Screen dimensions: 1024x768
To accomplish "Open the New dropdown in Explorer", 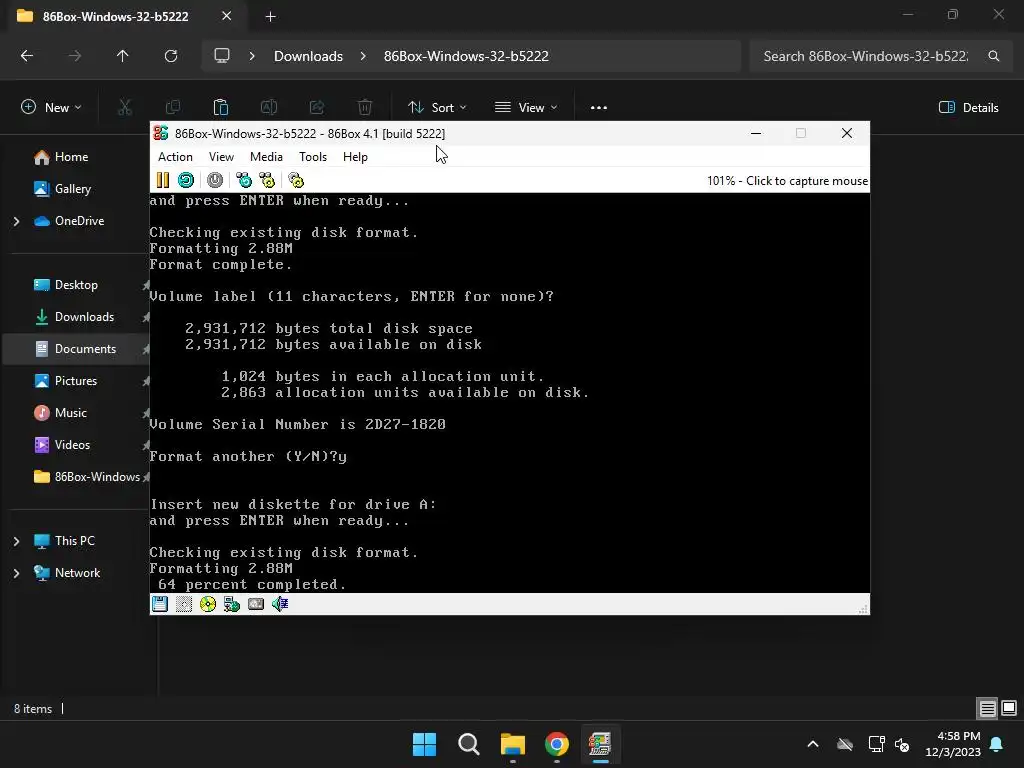I will coord(52,108).
